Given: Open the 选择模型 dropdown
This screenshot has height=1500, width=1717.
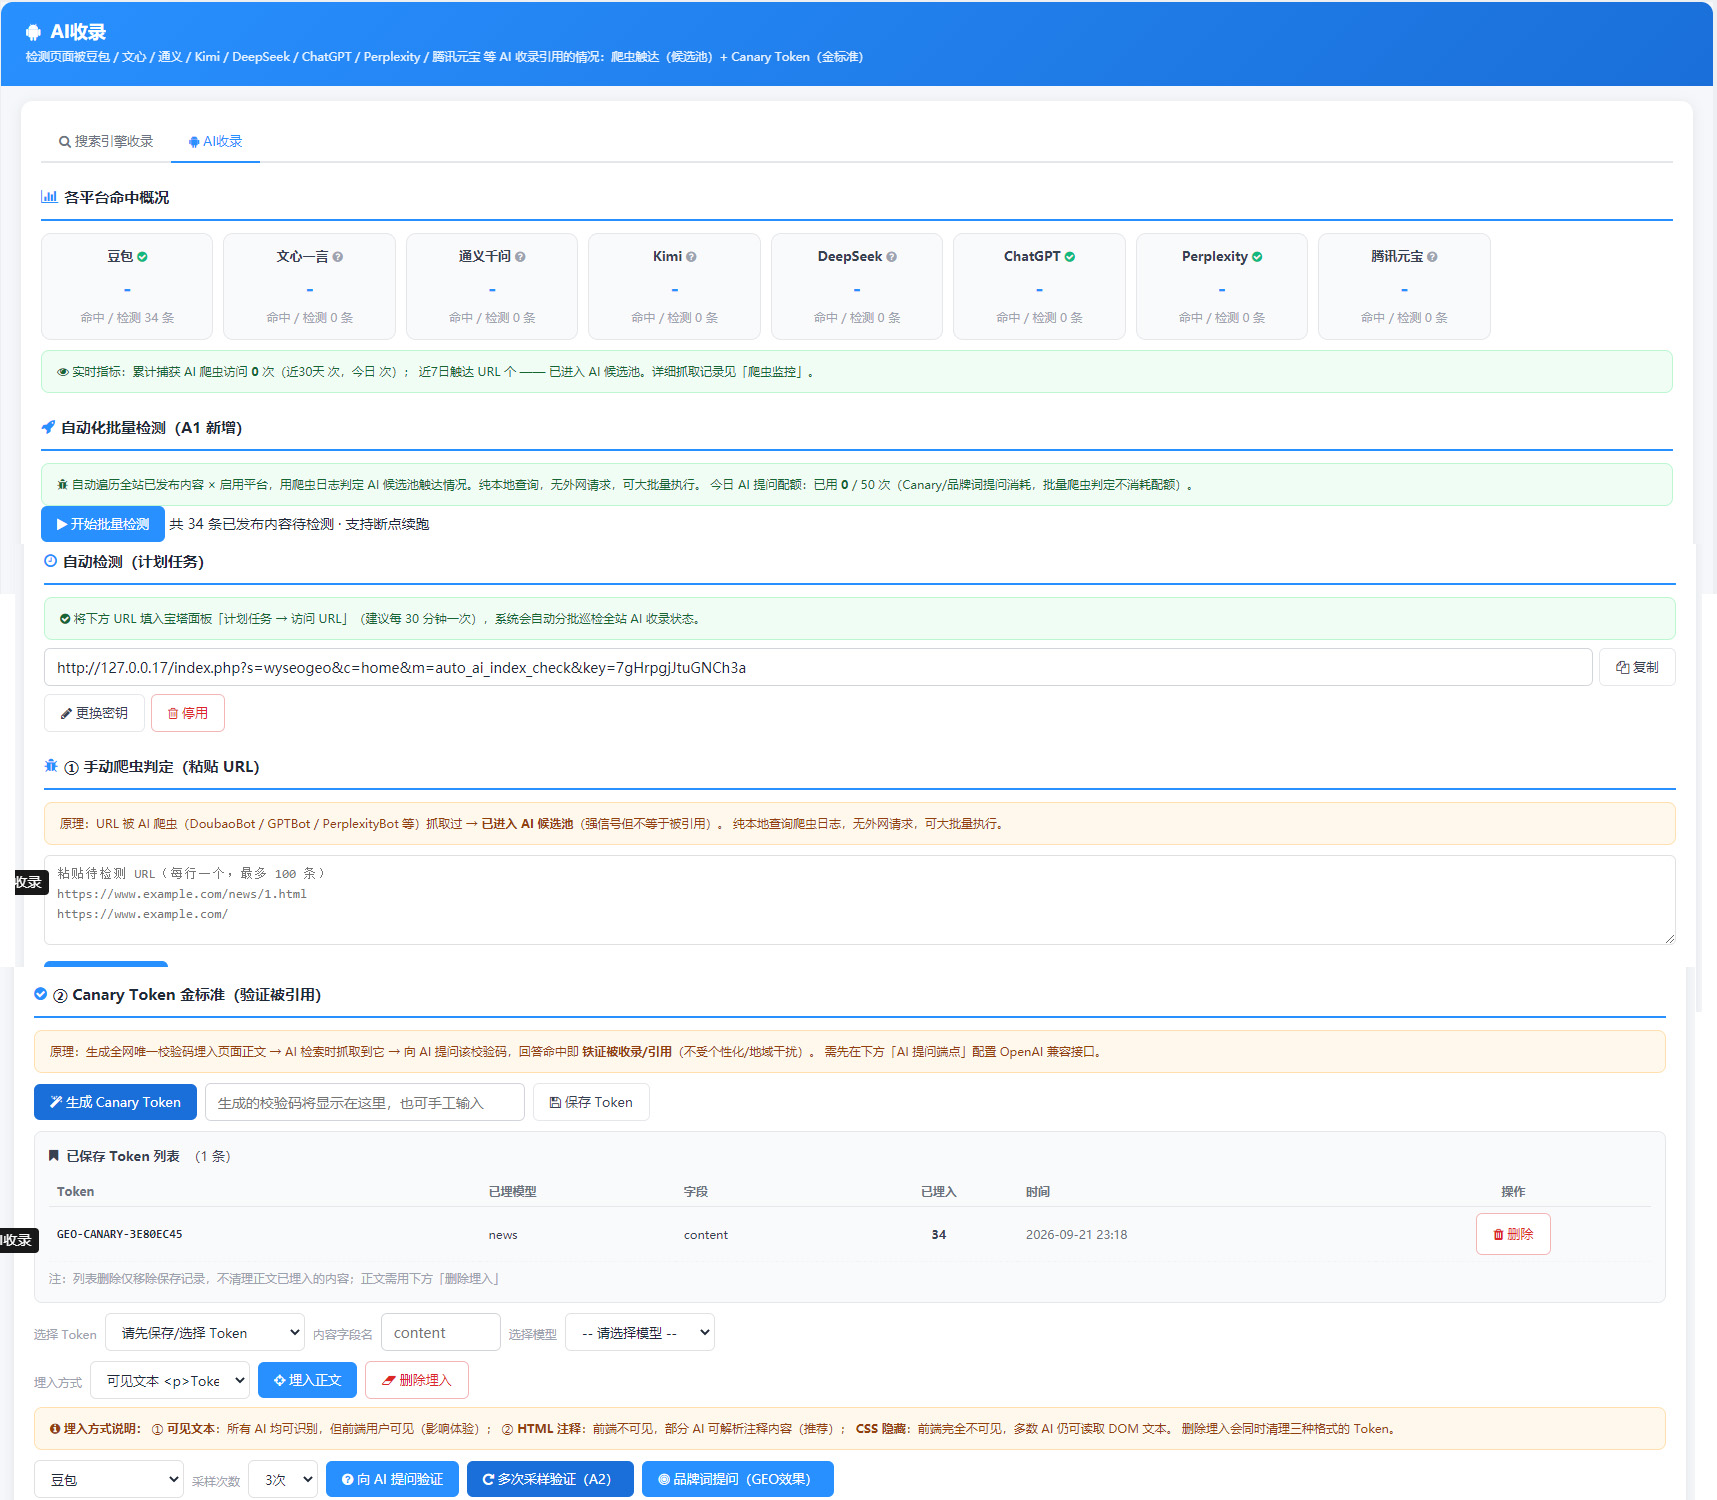Looking at the screenshot, I should (640, 1332).
